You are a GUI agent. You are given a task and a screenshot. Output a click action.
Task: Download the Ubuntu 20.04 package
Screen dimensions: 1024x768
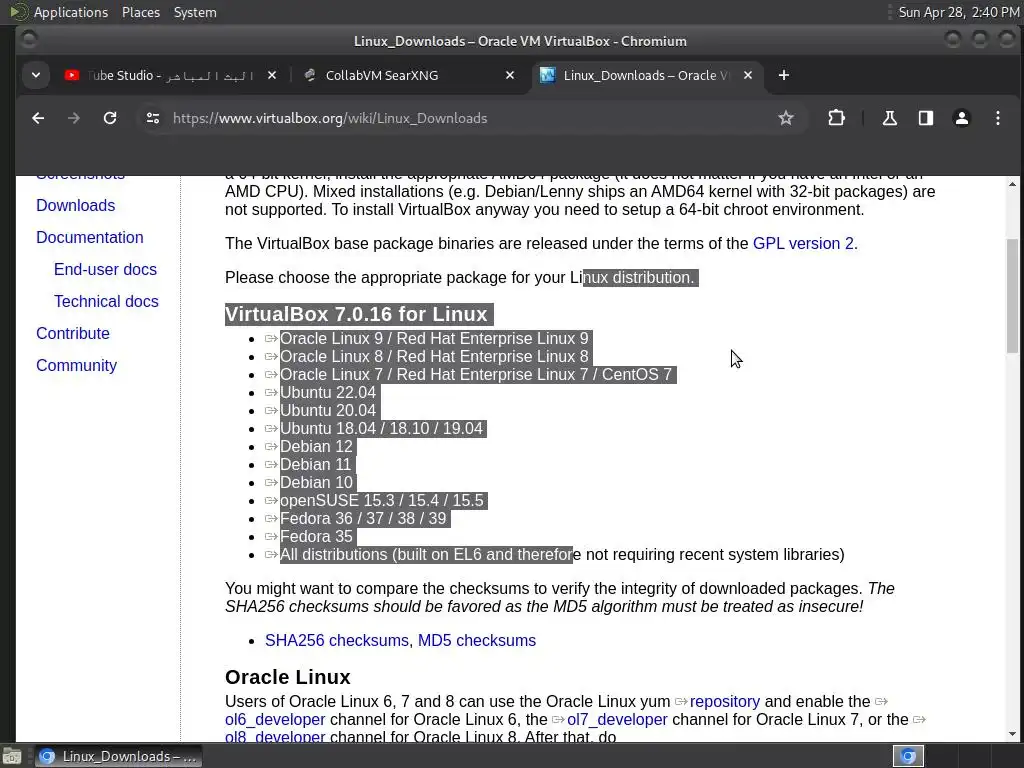coord(328,410)
